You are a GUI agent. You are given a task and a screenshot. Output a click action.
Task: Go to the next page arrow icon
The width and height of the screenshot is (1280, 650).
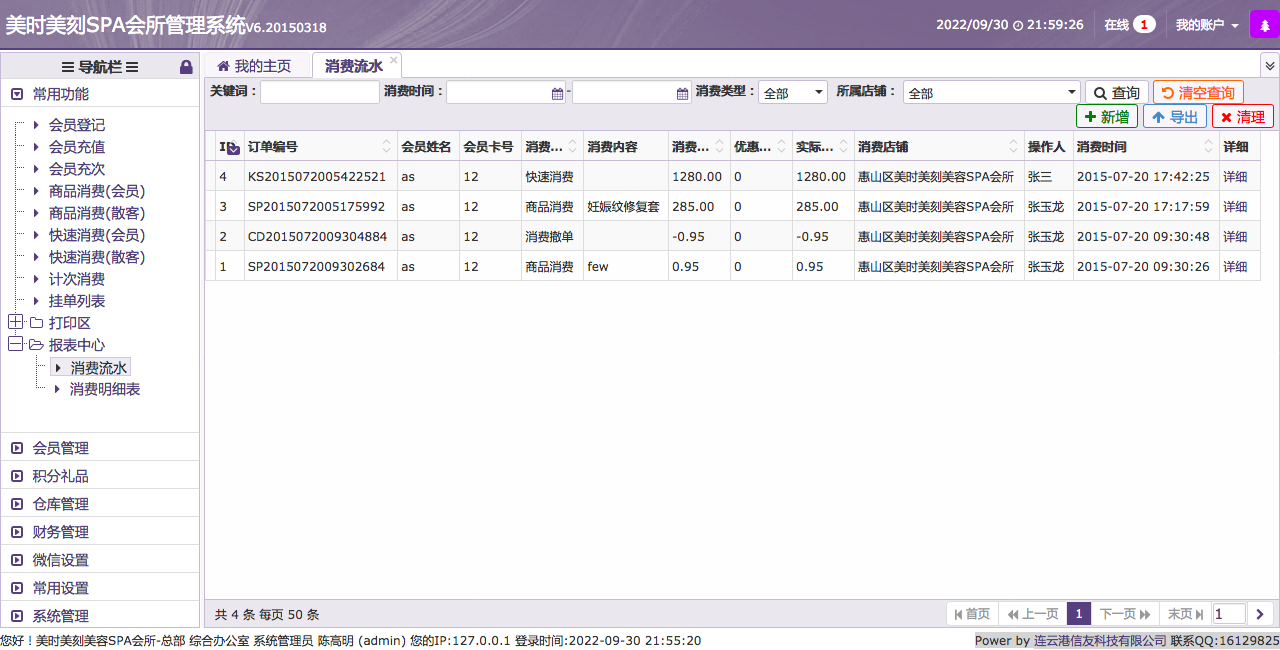[x=1260, y=614]
